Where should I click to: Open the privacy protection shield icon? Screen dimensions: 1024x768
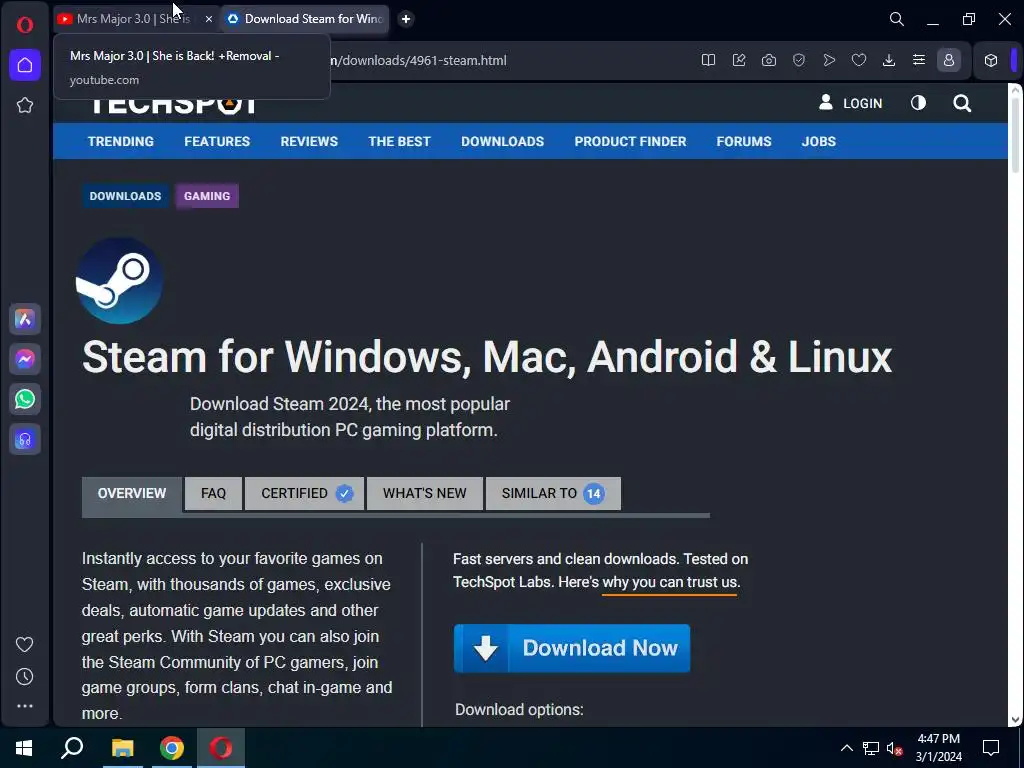pyautogui.click(x=799, y=60)
